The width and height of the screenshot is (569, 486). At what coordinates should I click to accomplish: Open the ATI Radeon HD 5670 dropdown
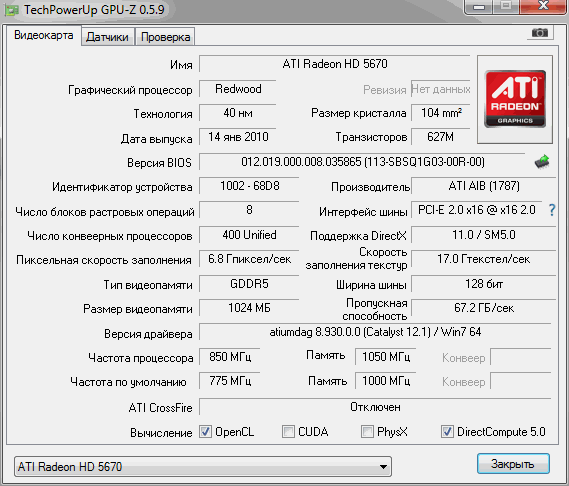[203, 467]
